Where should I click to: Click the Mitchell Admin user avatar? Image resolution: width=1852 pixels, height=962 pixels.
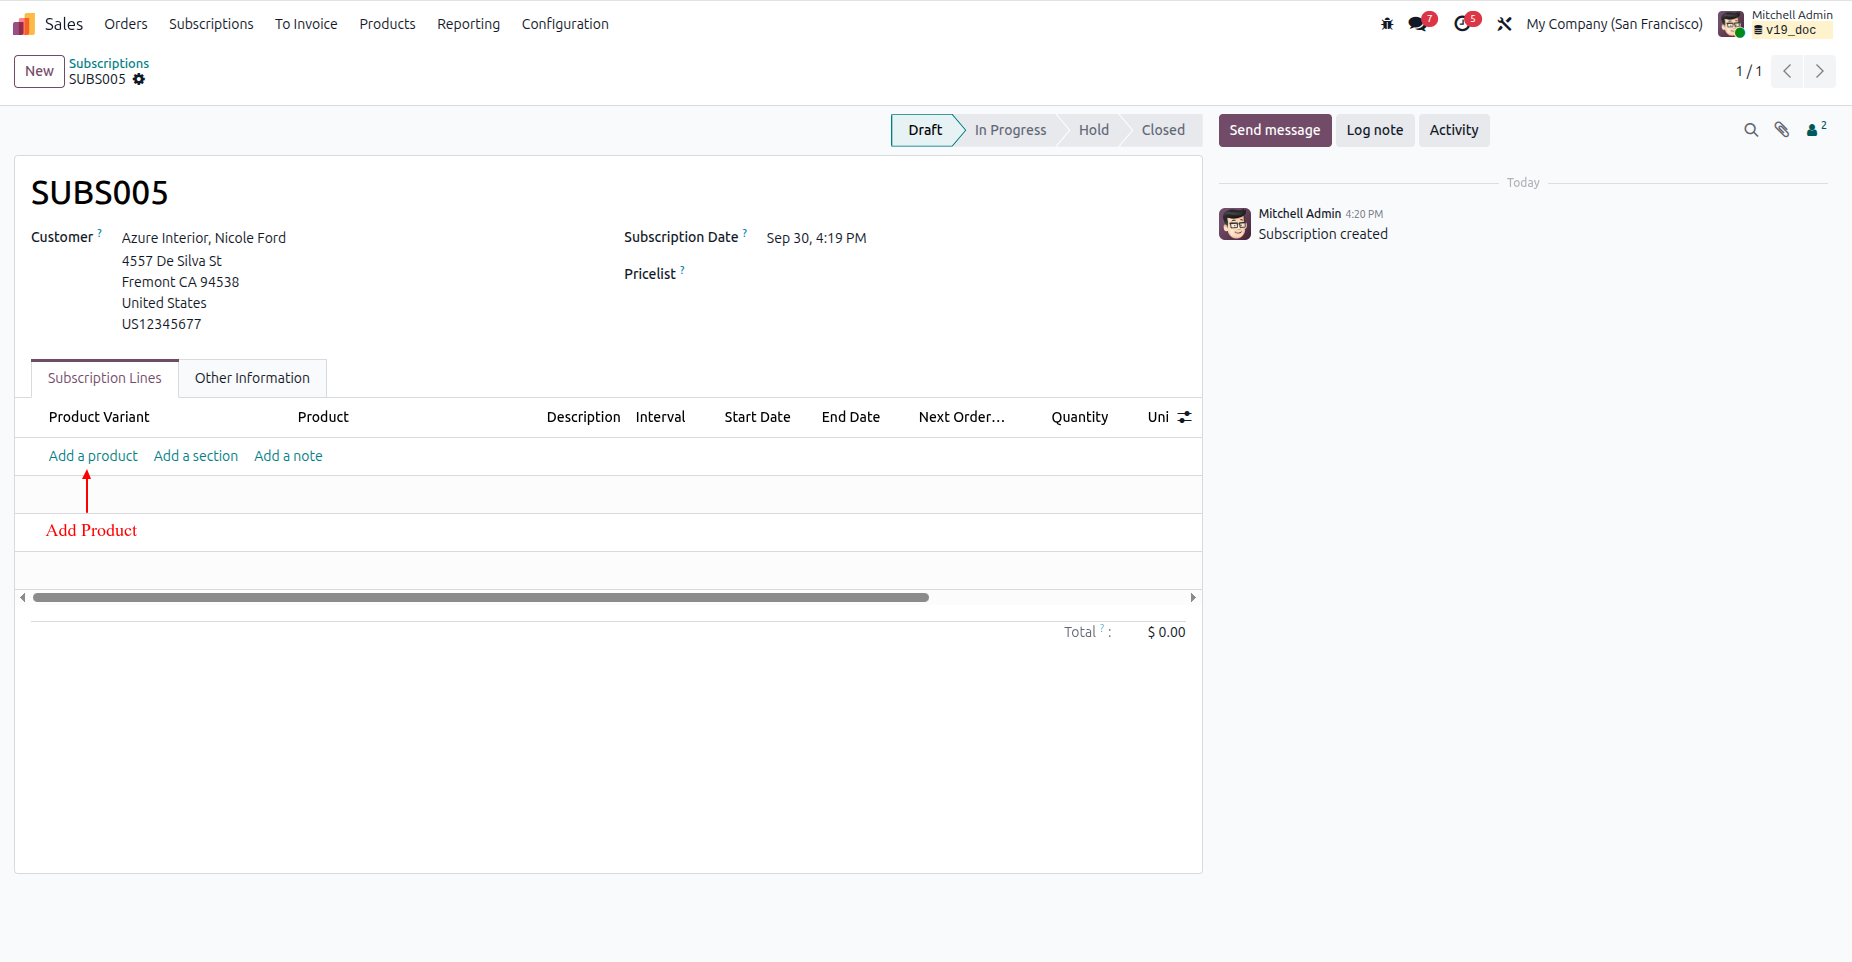point(1731,24)
